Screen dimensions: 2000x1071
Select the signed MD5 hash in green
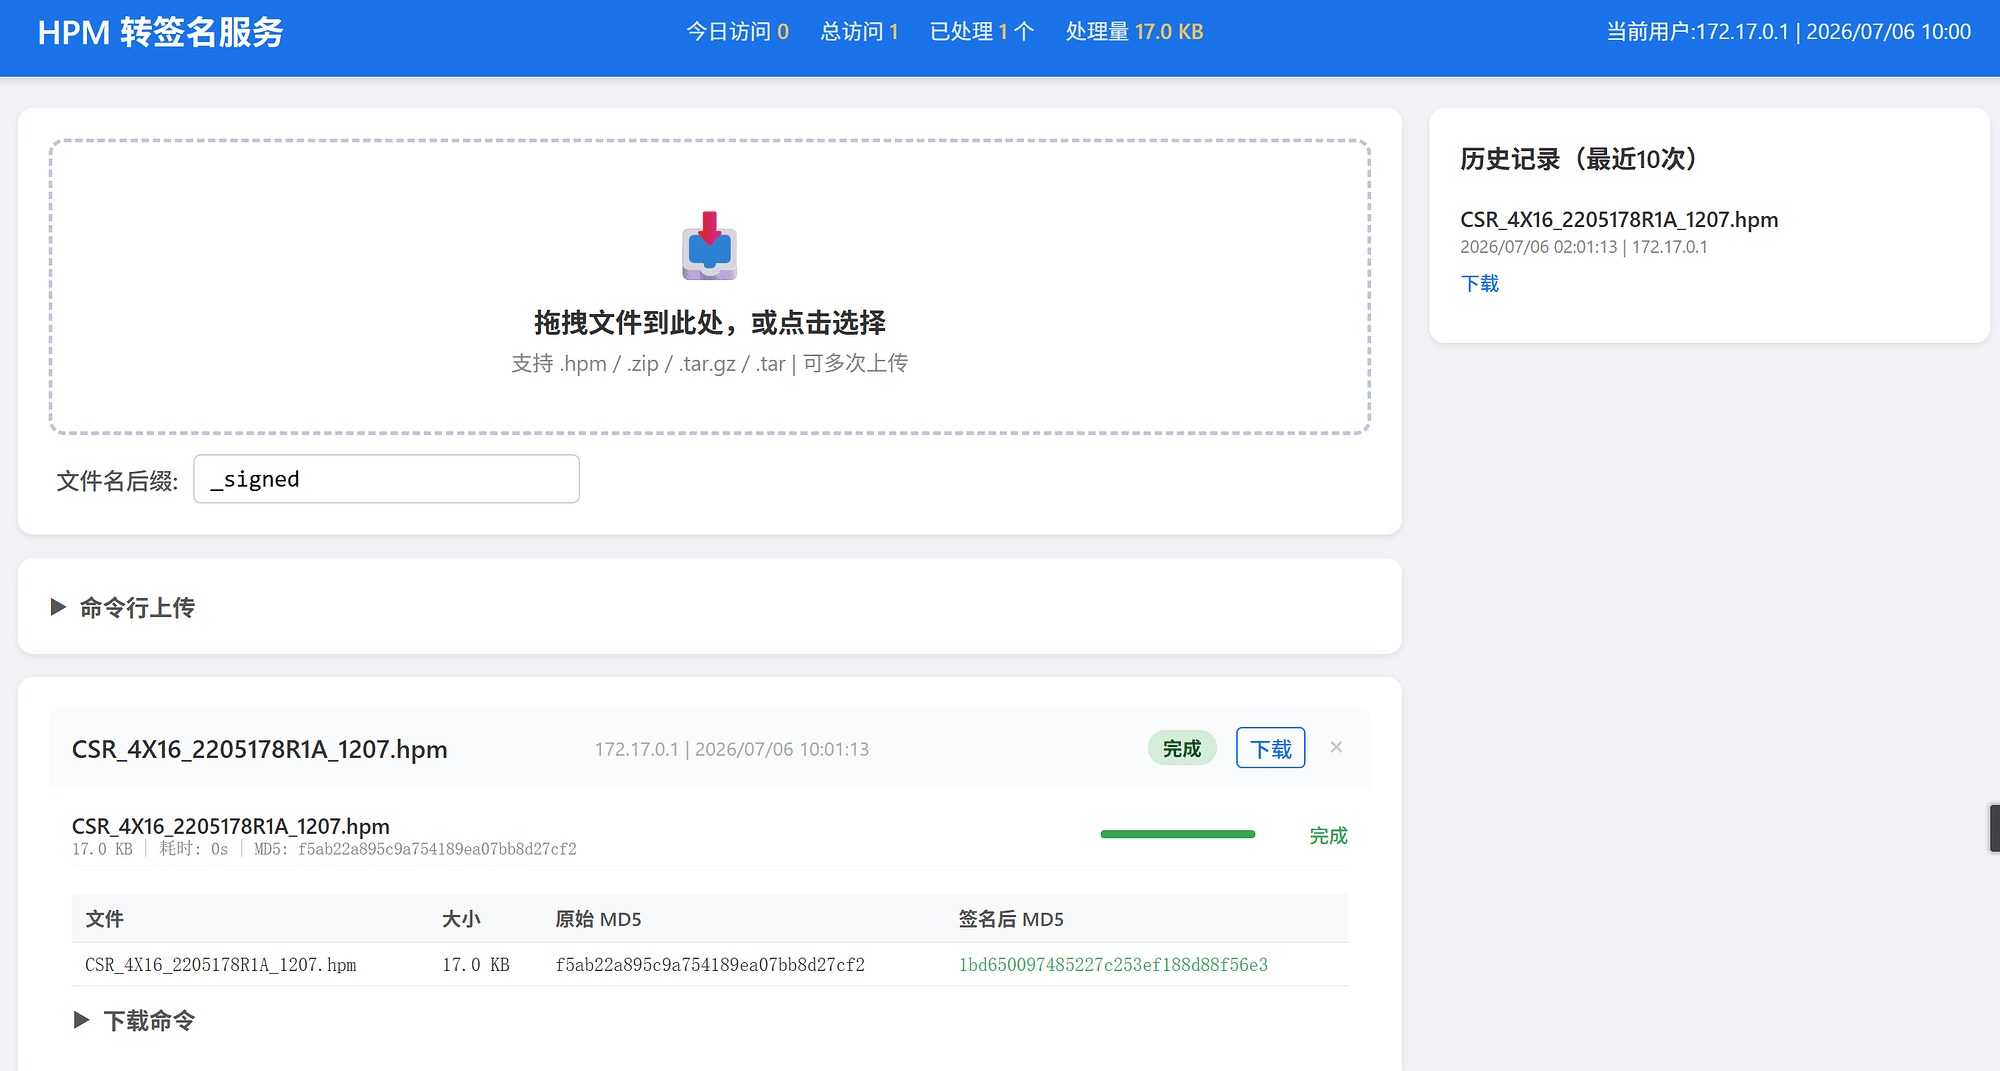tap(1113, 965)
